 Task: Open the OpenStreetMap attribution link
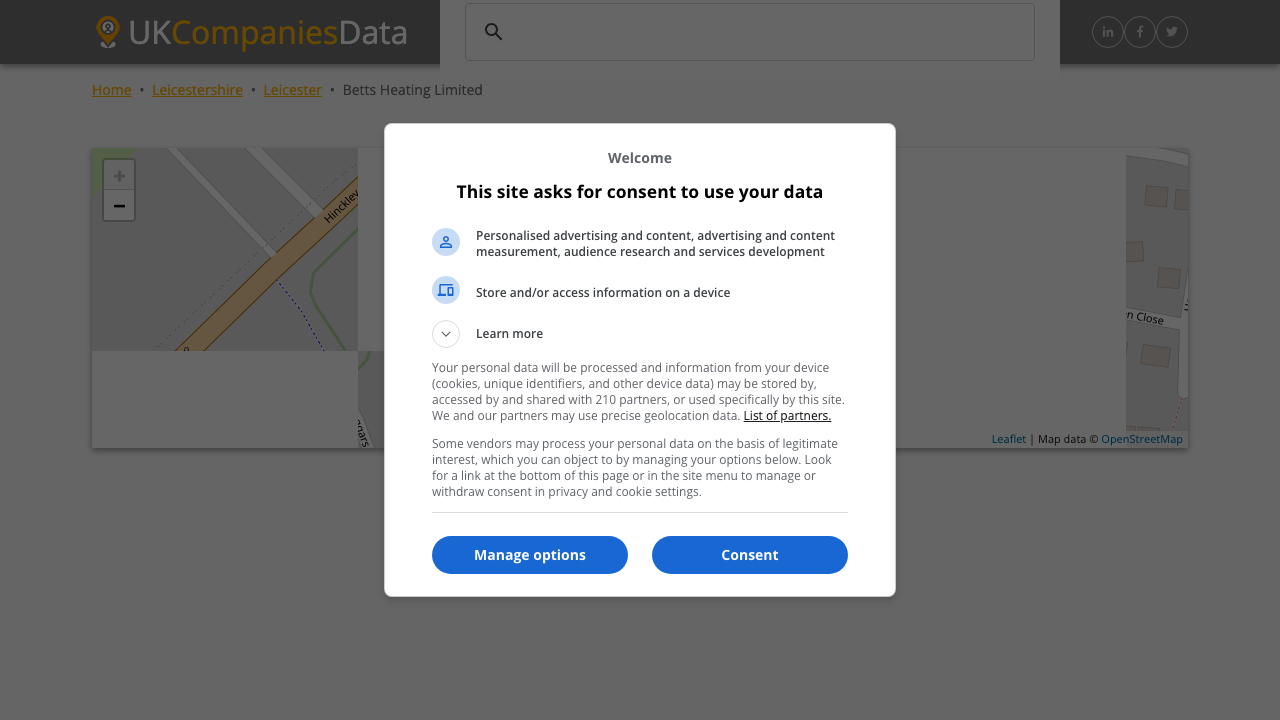1141,439
